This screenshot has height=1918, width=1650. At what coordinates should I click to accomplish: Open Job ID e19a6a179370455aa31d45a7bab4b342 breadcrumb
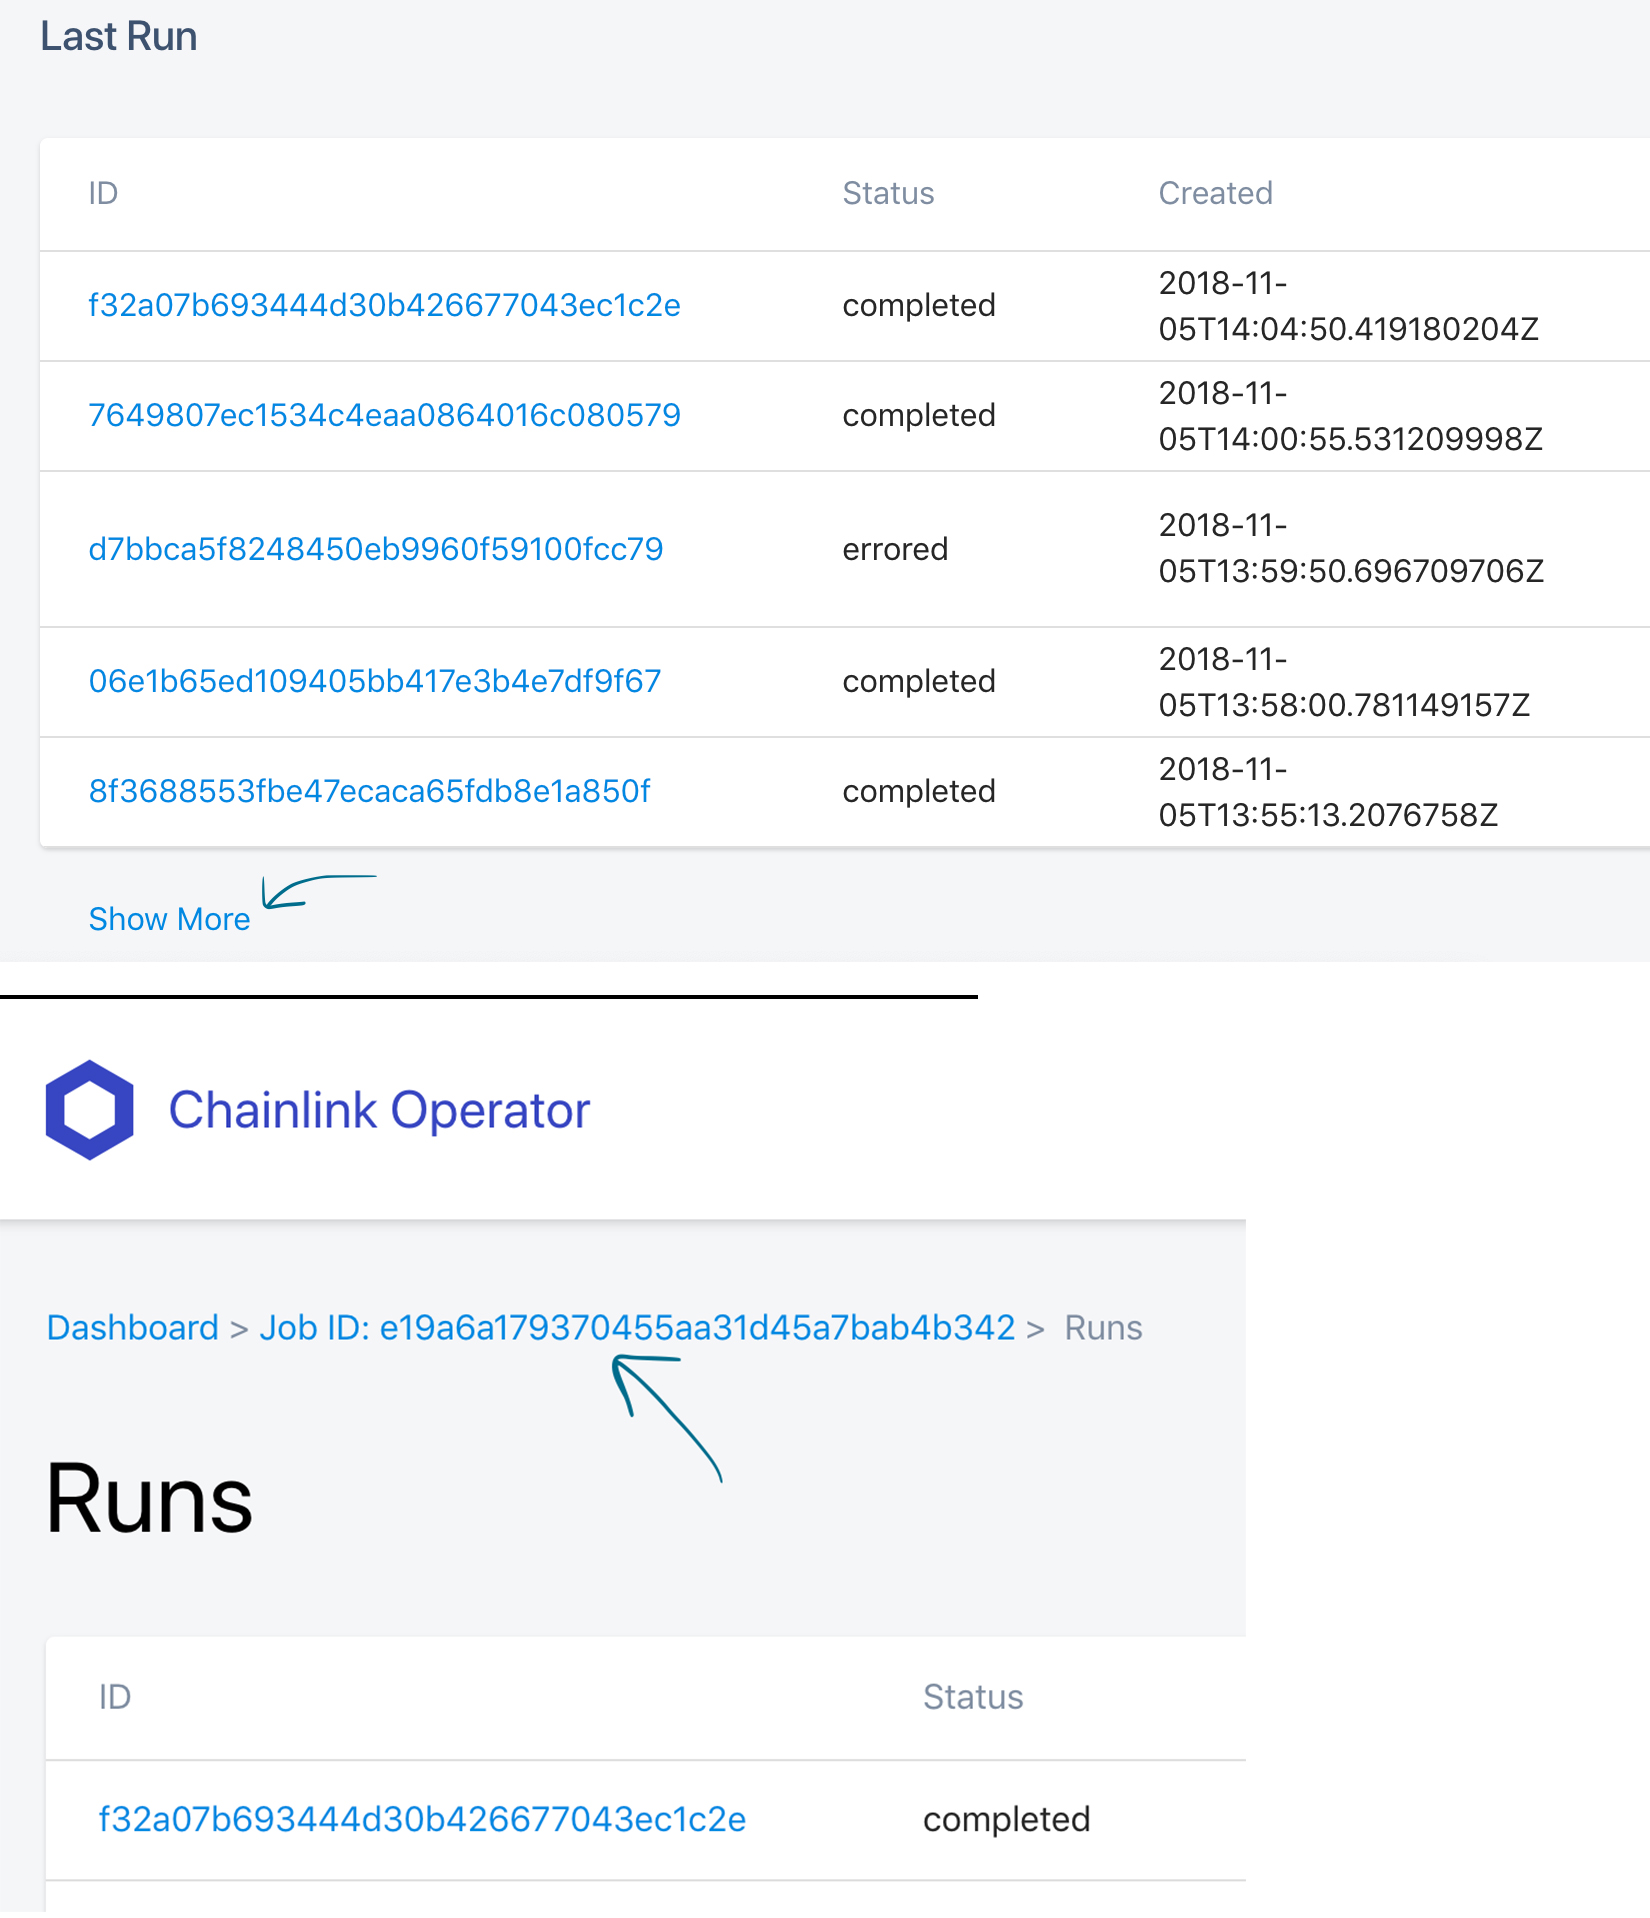pyautogui.click(x=638, y=1327)
